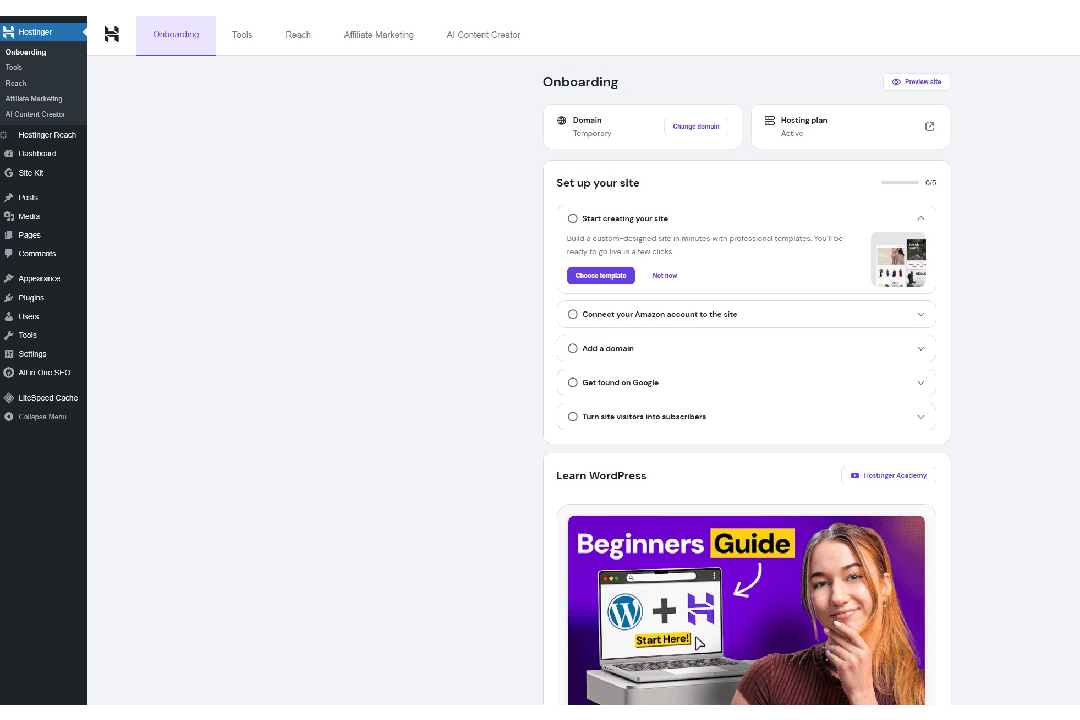Click the Hosting plan server icon
The width and height of the screenshot is (1080, 720).
click(769, 120)
